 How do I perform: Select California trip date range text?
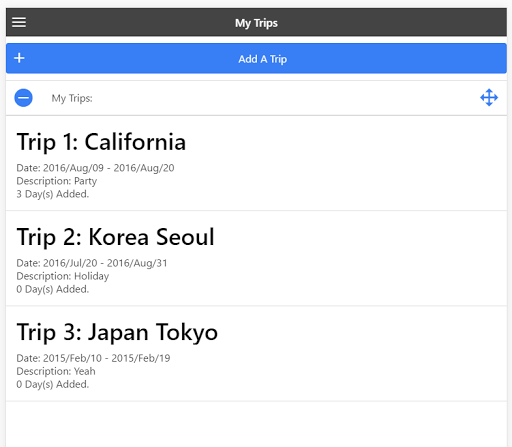95,168
